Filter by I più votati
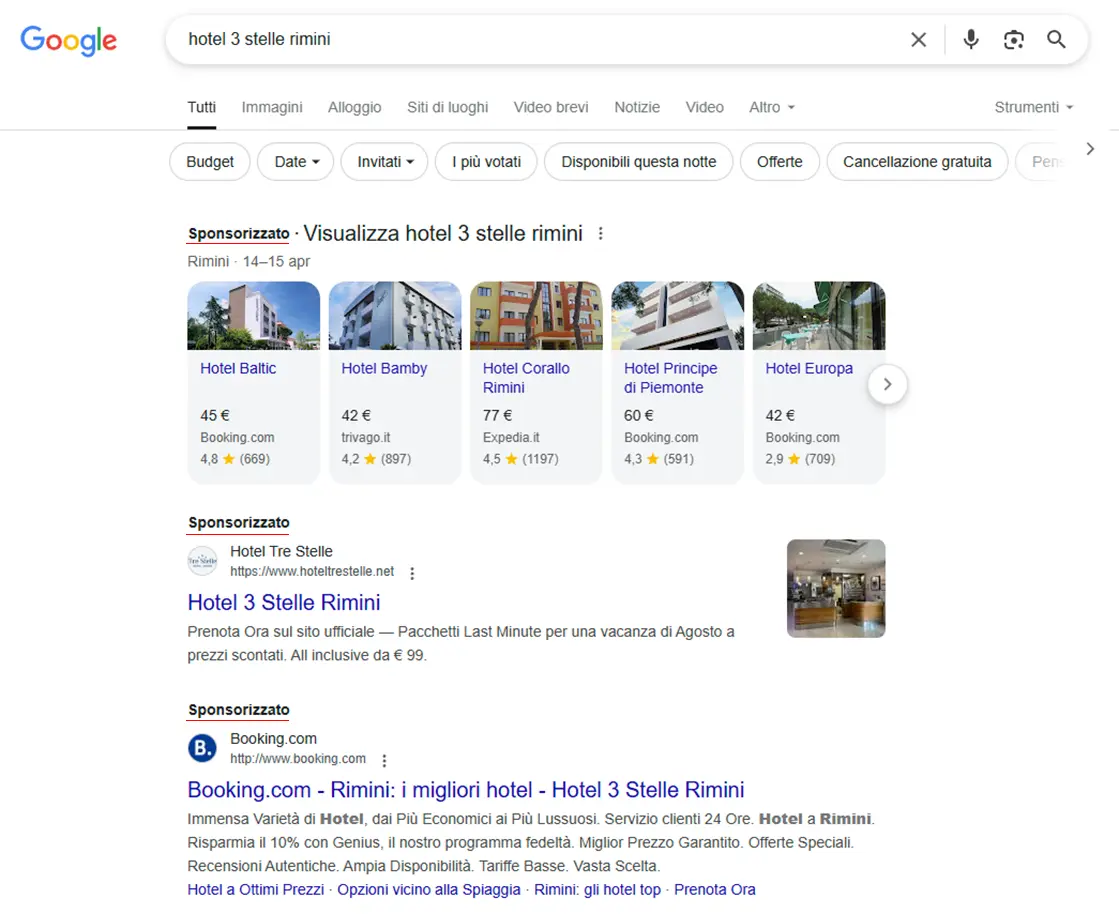The image size is (1119, 914). [x=486, y=162]
